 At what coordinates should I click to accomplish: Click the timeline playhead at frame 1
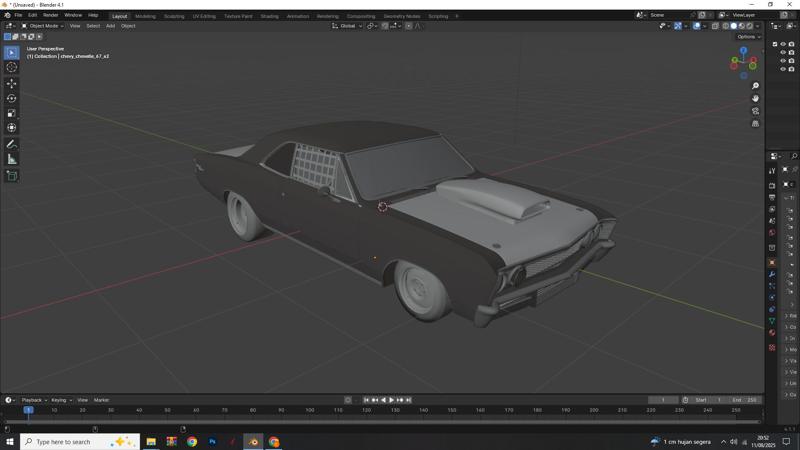29,410
